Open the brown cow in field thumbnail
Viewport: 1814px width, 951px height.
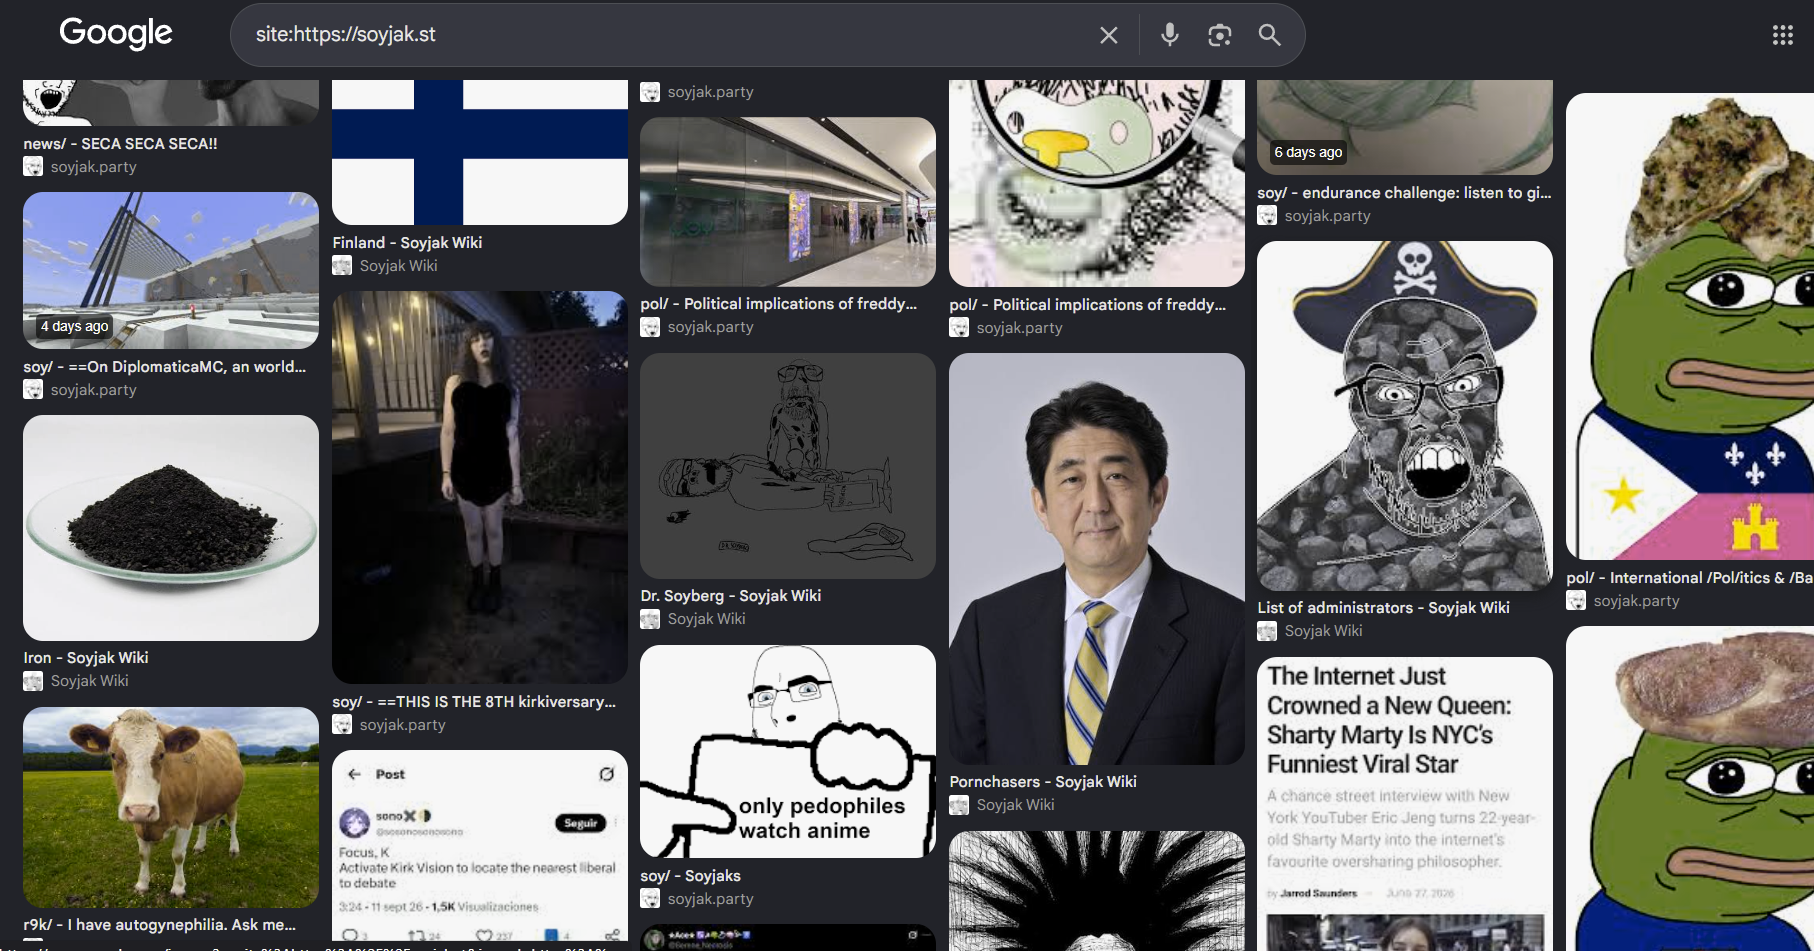[x=171, y=807]
